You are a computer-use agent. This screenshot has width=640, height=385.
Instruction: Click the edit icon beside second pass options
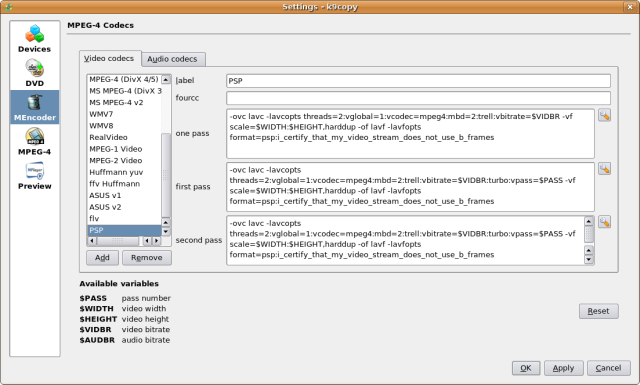pyautogui.click(x=604, y=222)
